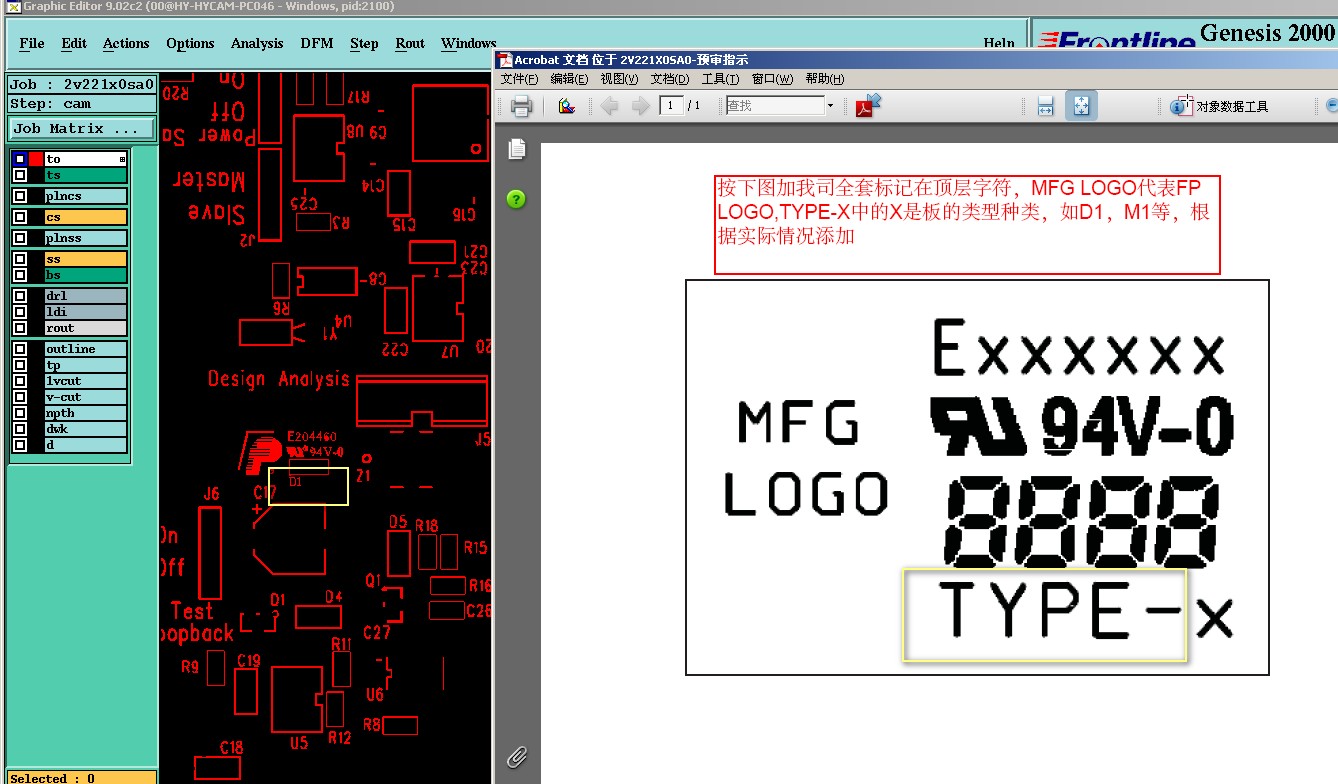Toggle display checkbox for layer outline

click(x=20, y=349)
